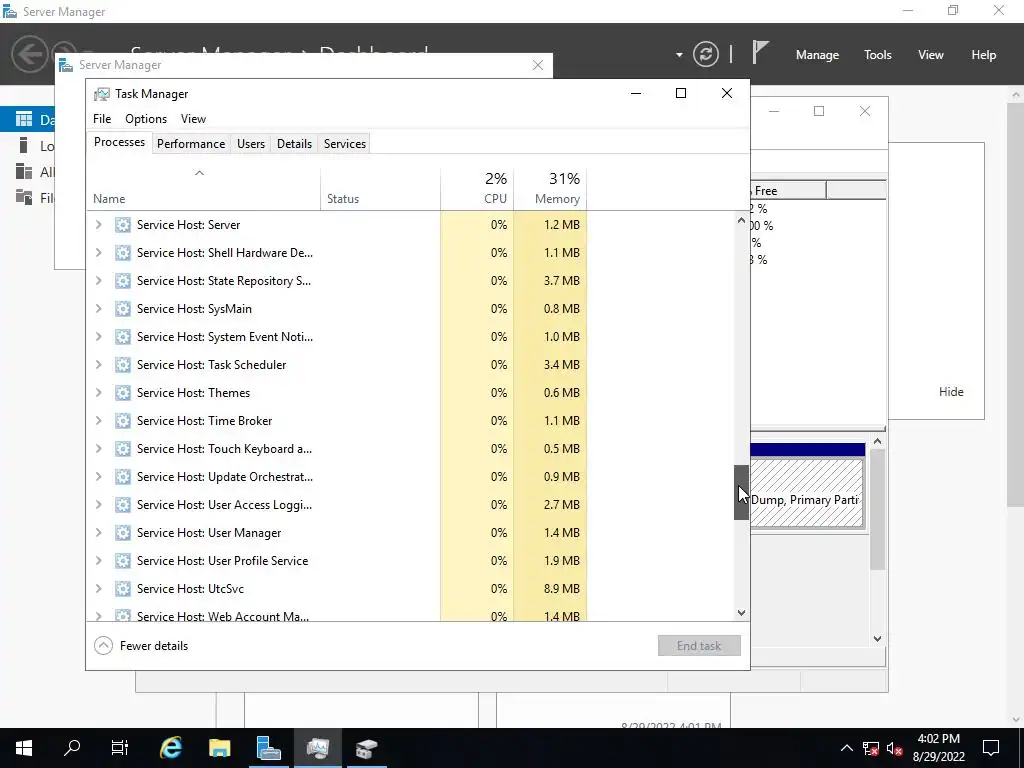Expand Service Host: User Profile Service row
1024x768 pixels.
[x=99, y=561]
